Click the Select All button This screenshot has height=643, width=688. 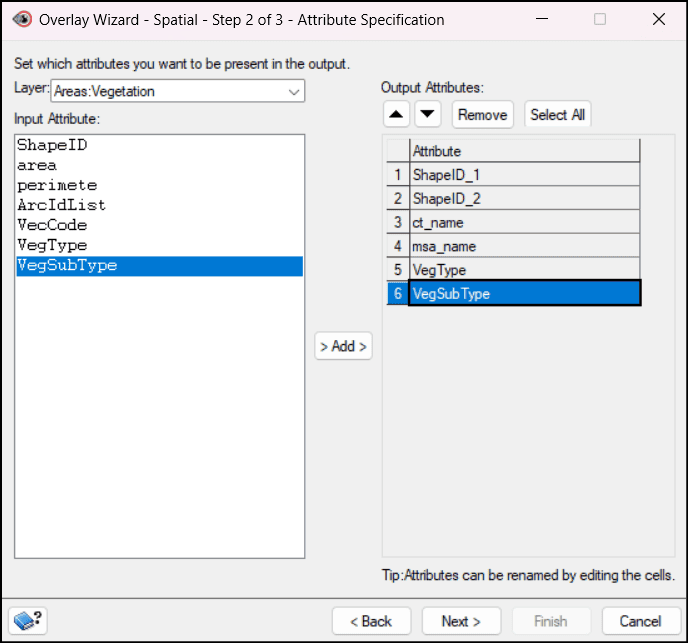click(x=558, y=115)
